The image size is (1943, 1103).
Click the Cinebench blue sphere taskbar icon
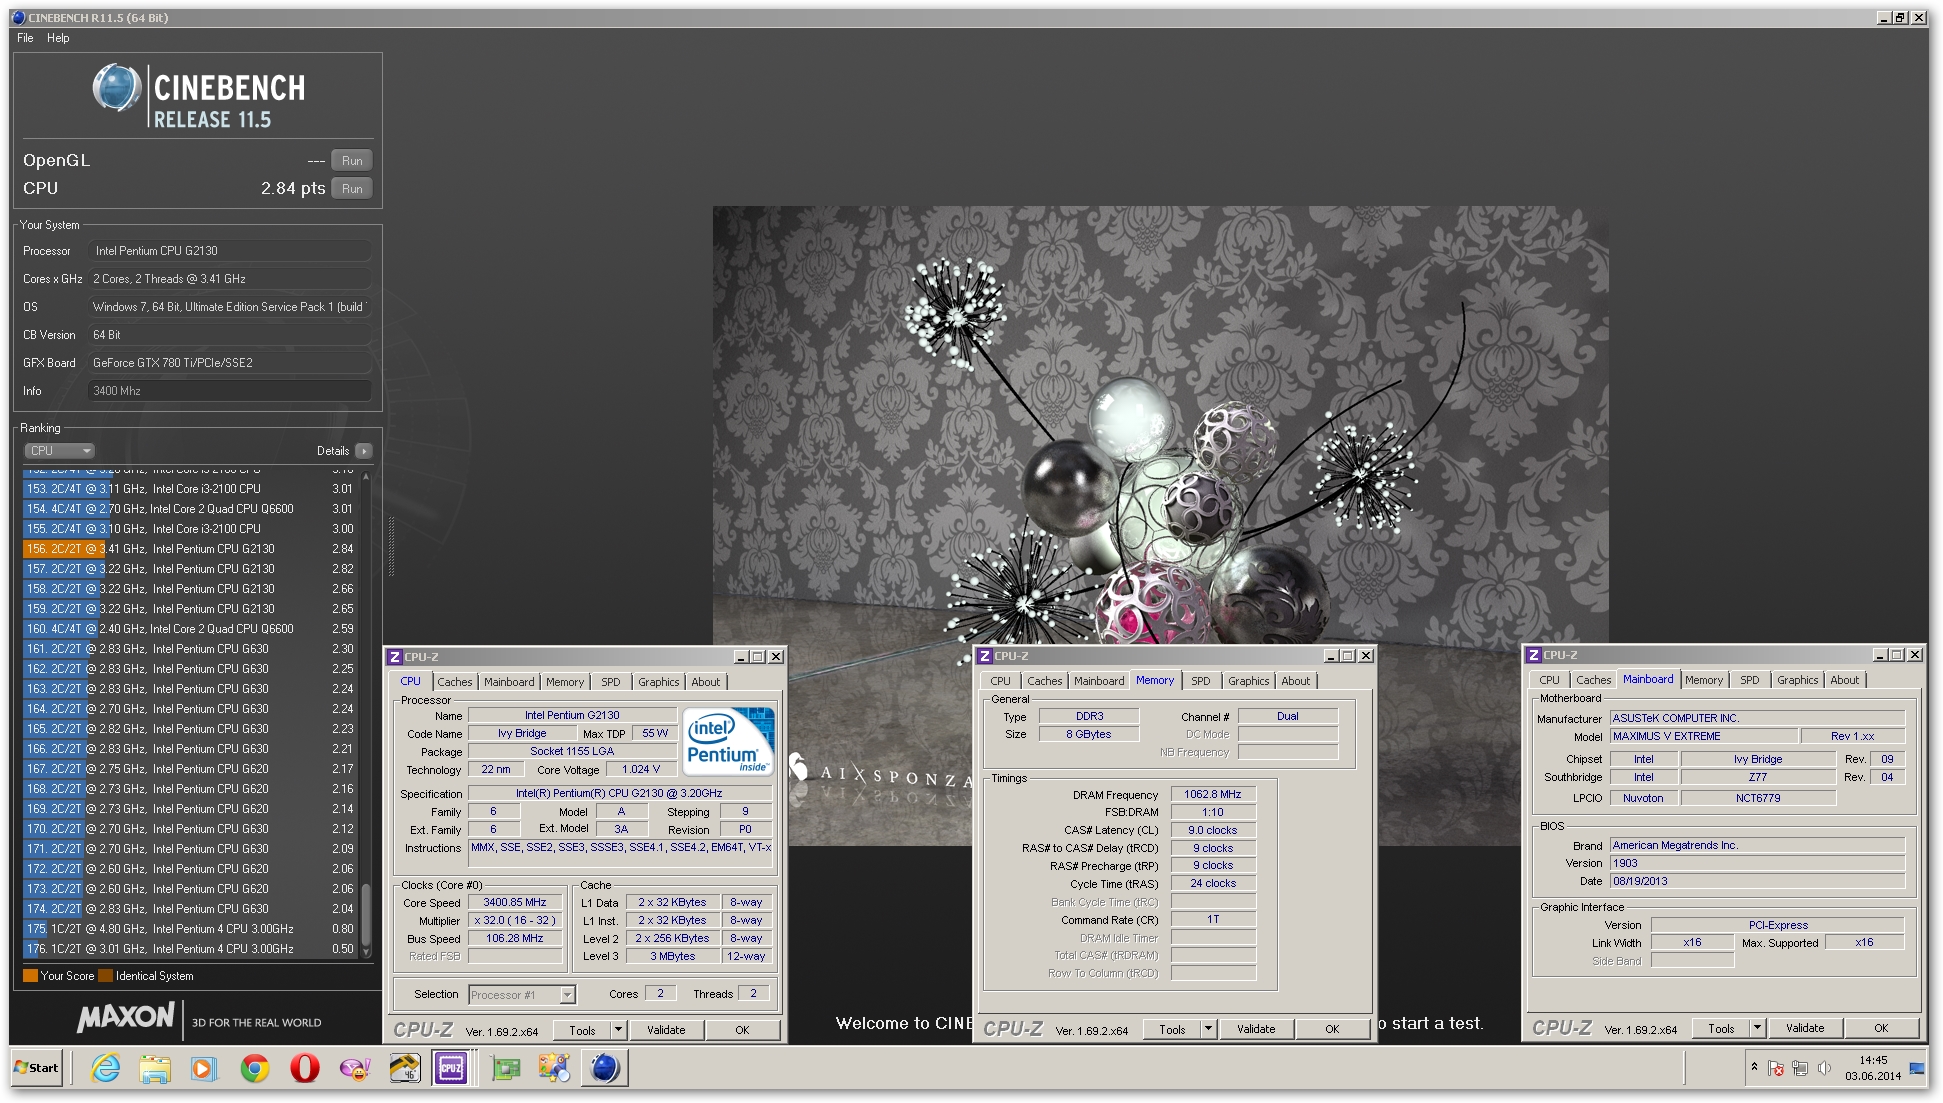[x=605, y=1068]
